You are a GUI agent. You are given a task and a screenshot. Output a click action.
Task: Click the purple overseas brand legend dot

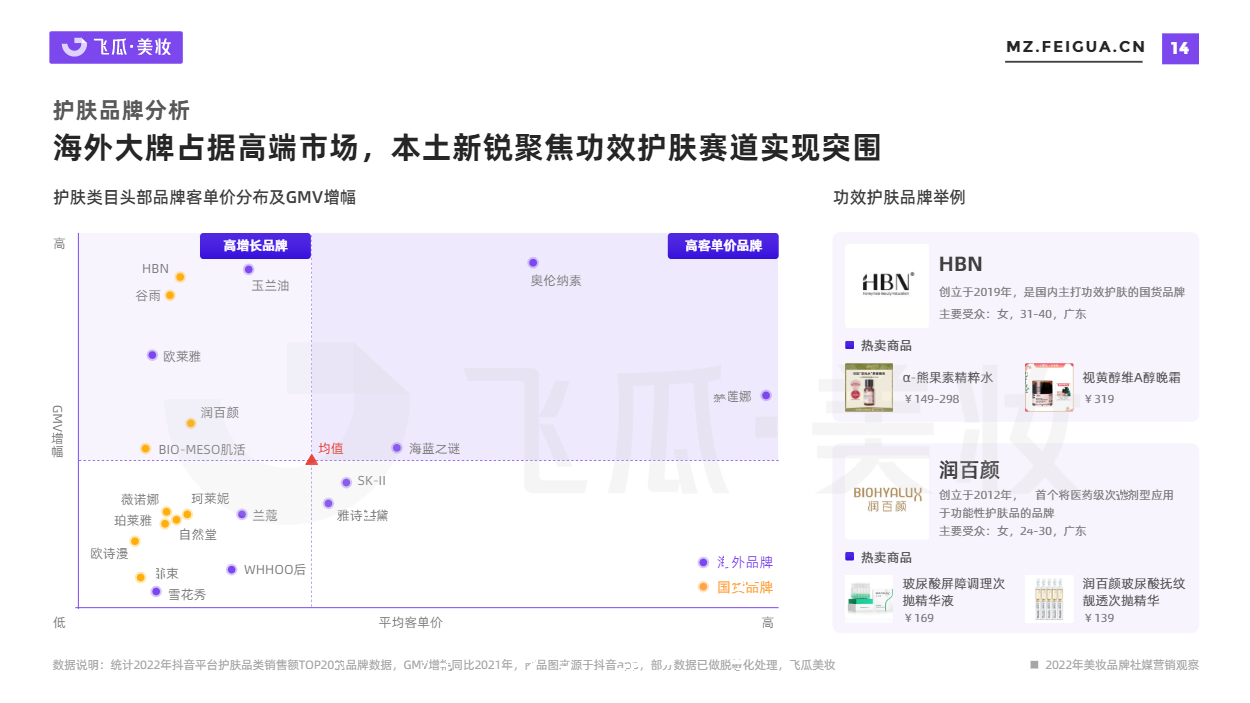(x=703, y=562)
